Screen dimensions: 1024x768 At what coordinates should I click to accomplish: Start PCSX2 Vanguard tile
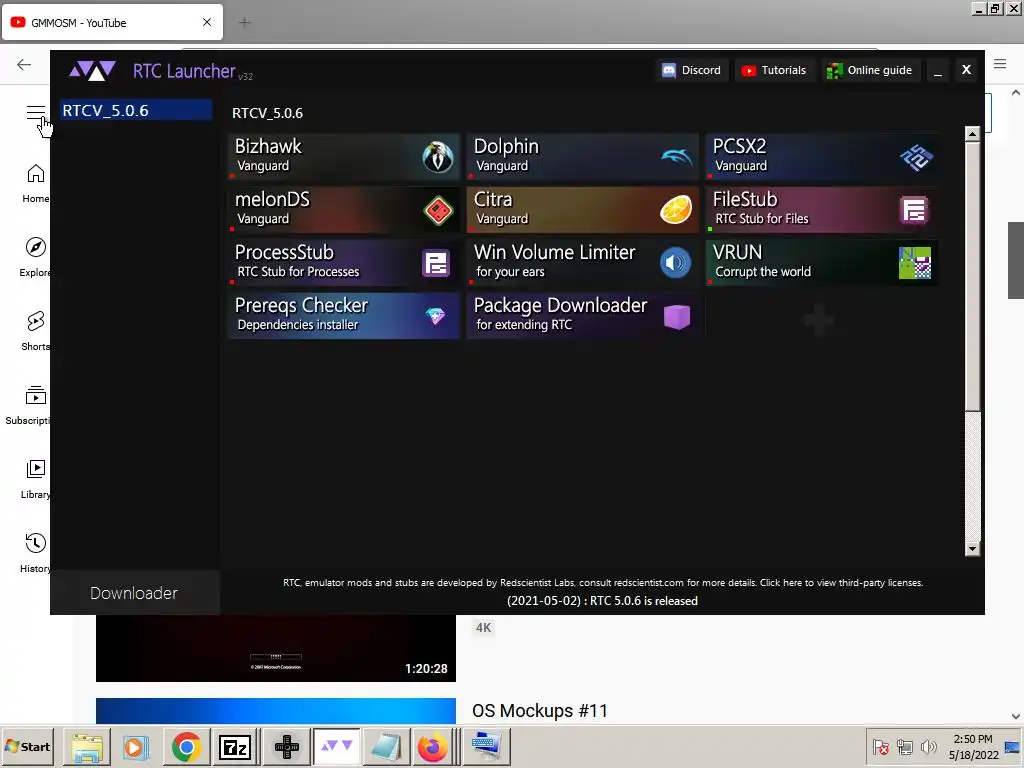[822, 157]
